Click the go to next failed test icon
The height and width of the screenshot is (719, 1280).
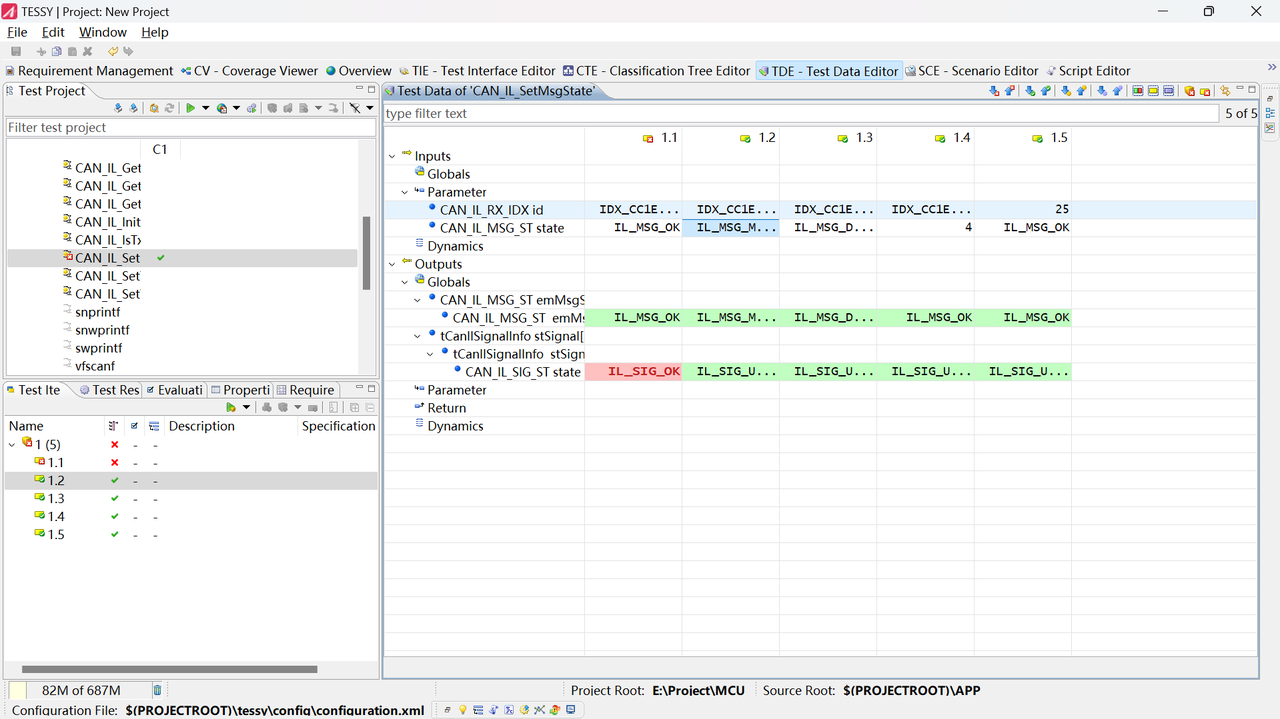pyautogui.click(x=994, y=91)
